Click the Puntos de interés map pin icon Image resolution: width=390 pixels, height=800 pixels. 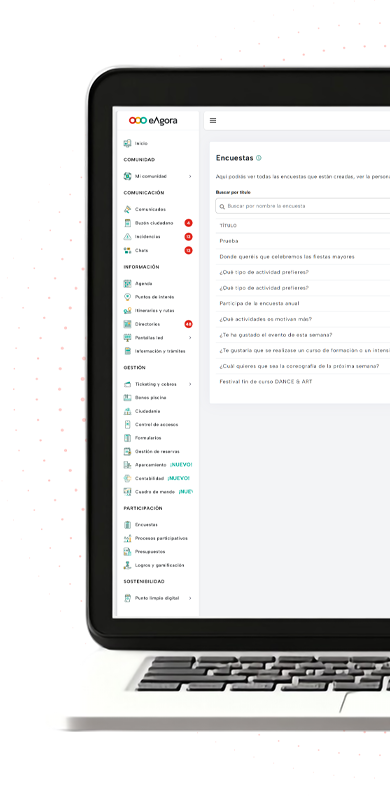coord(128,297)
